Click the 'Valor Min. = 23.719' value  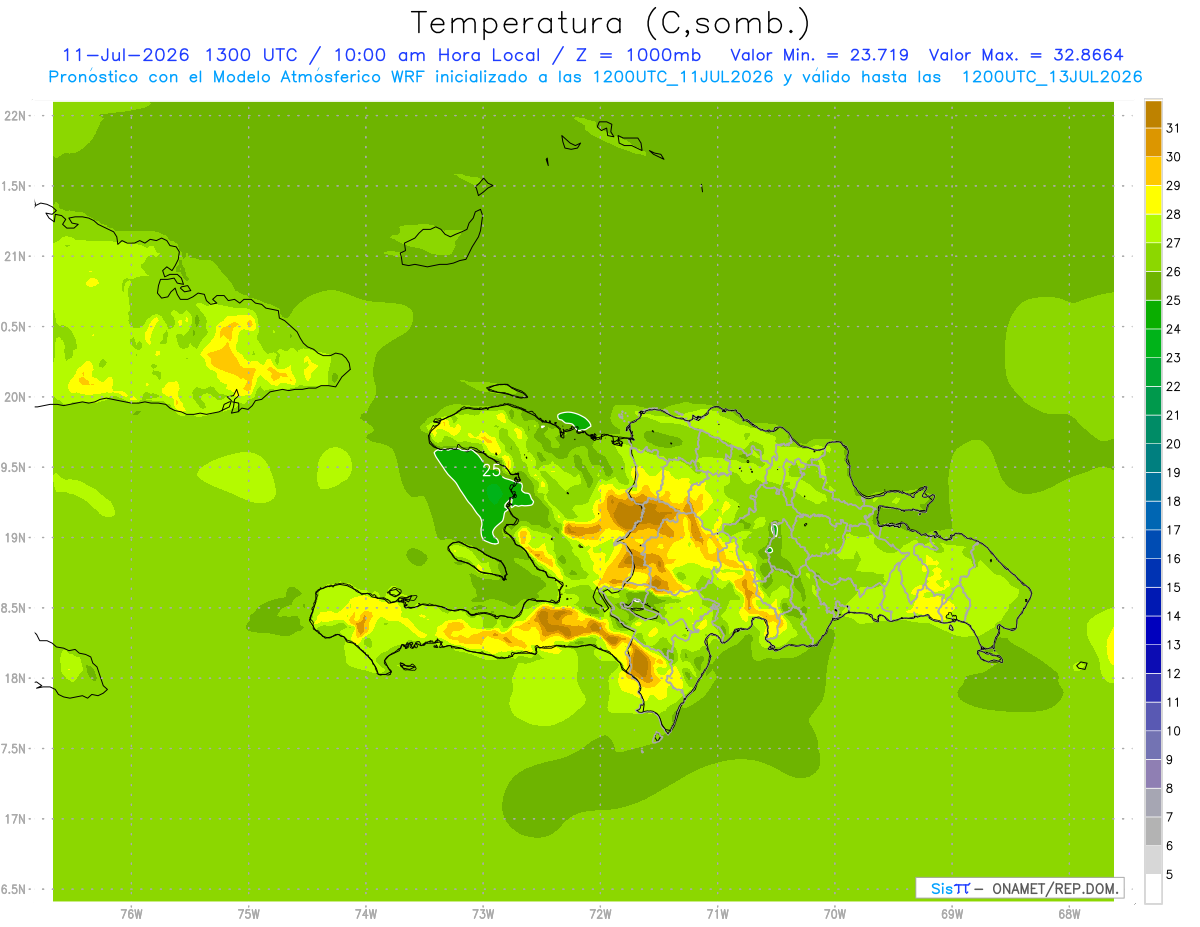point(820,55)
